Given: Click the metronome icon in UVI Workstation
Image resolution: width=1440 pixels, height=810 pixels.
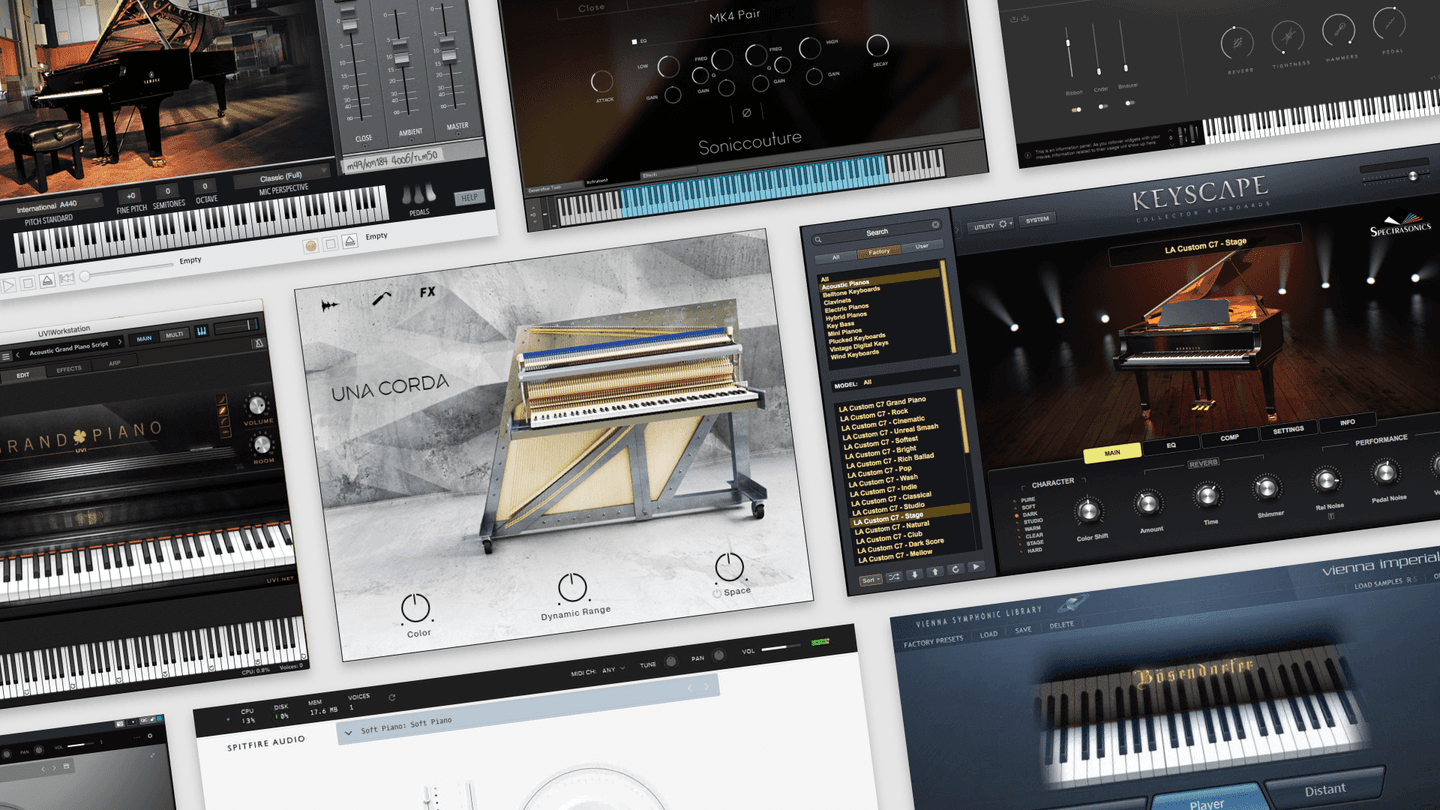Looking at the screenshot, I should point(258,343).
